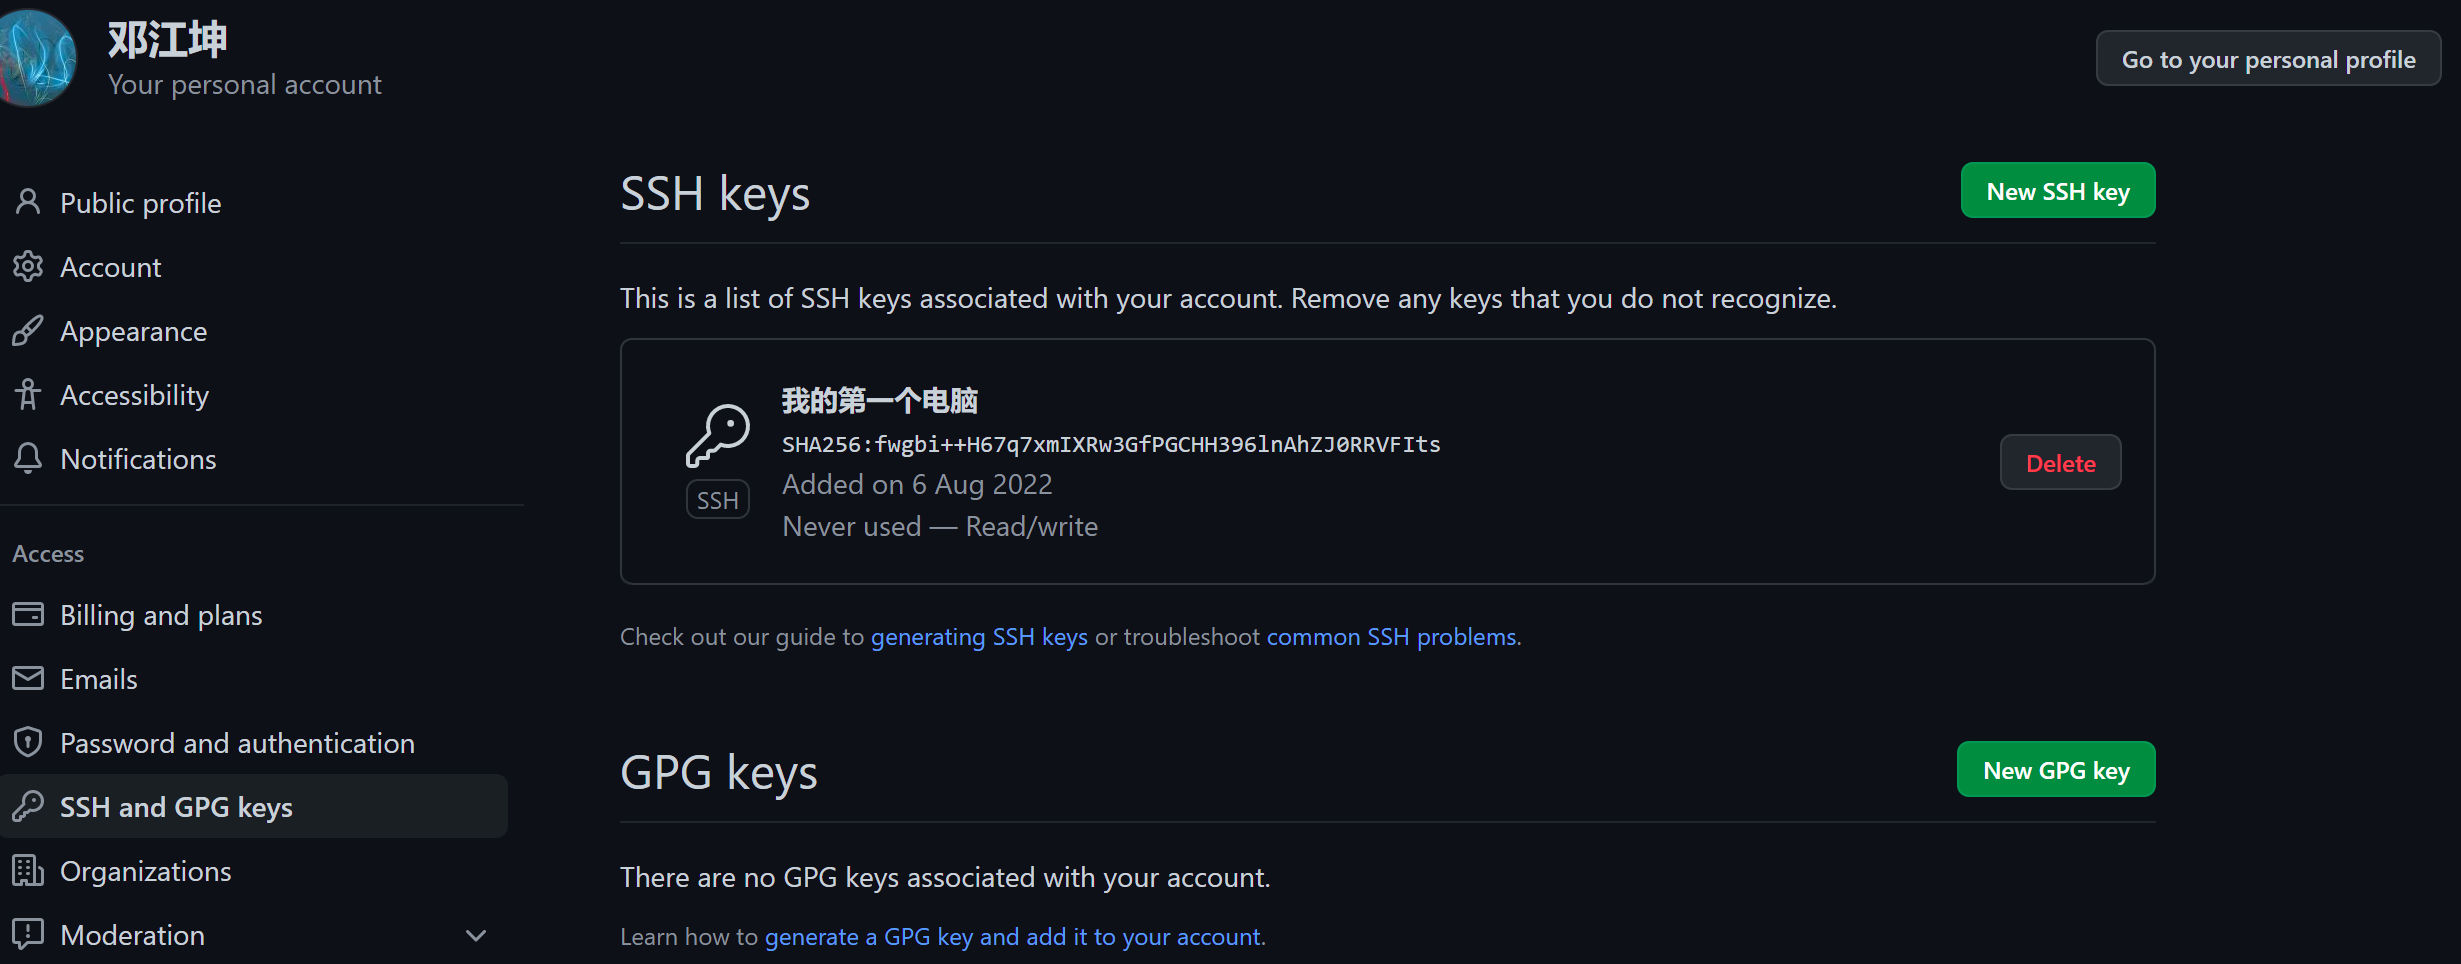Delete the listed SSH key
This screenshot has width=2461, height=964.
tap(2060, 463)
